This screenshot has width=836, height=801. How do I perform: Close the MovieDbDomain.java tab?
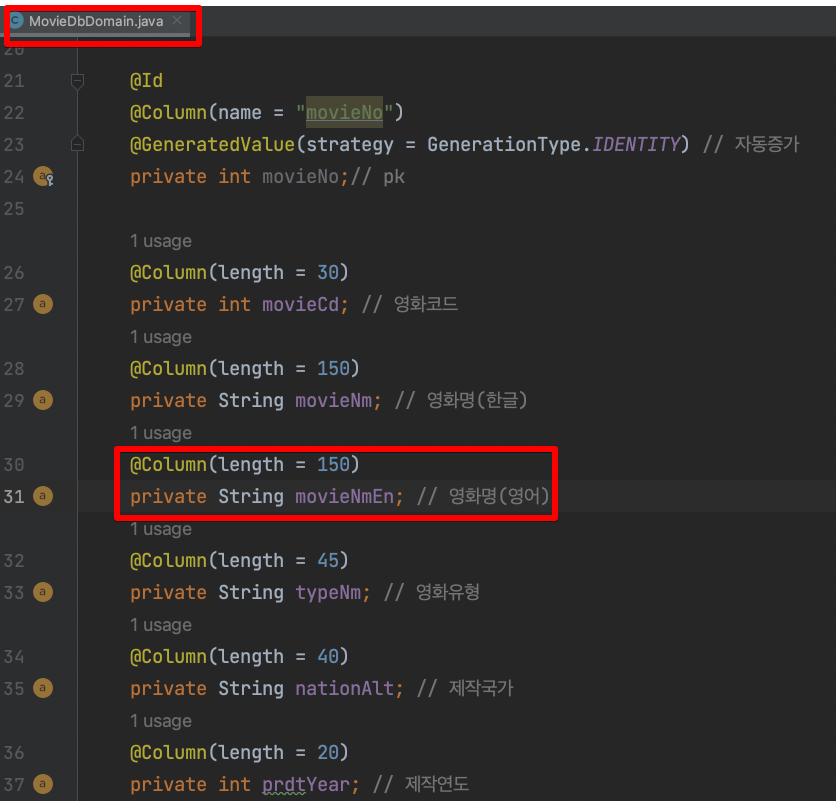coord(177,20)
